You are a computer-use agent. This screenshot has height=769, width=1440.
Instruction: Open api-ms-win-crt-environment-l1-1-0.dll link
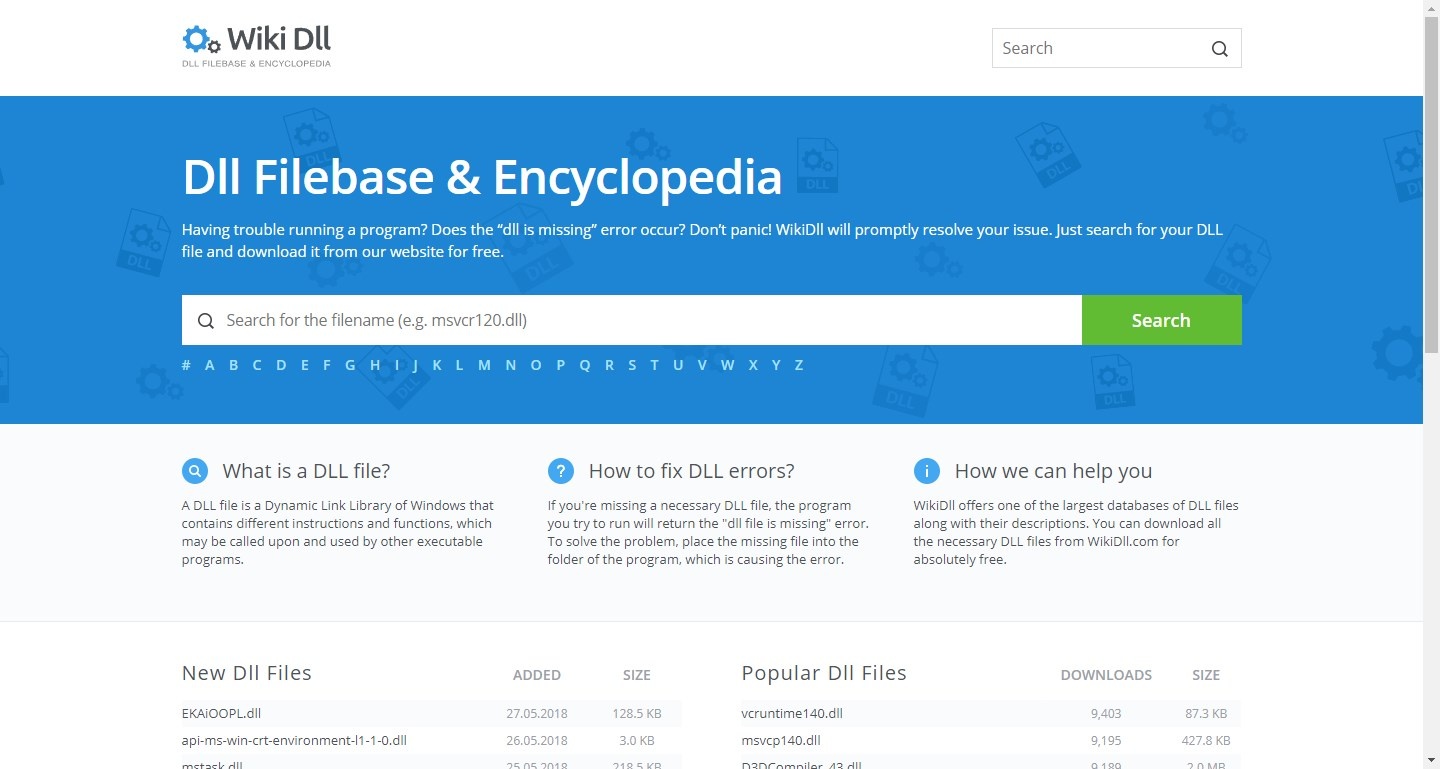(294, 741)
